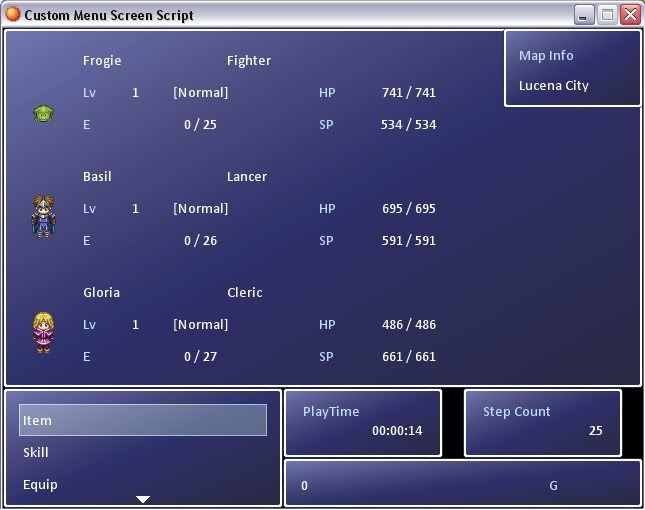Click the G currency label
645x510 pixels.
tap(554, 486)
